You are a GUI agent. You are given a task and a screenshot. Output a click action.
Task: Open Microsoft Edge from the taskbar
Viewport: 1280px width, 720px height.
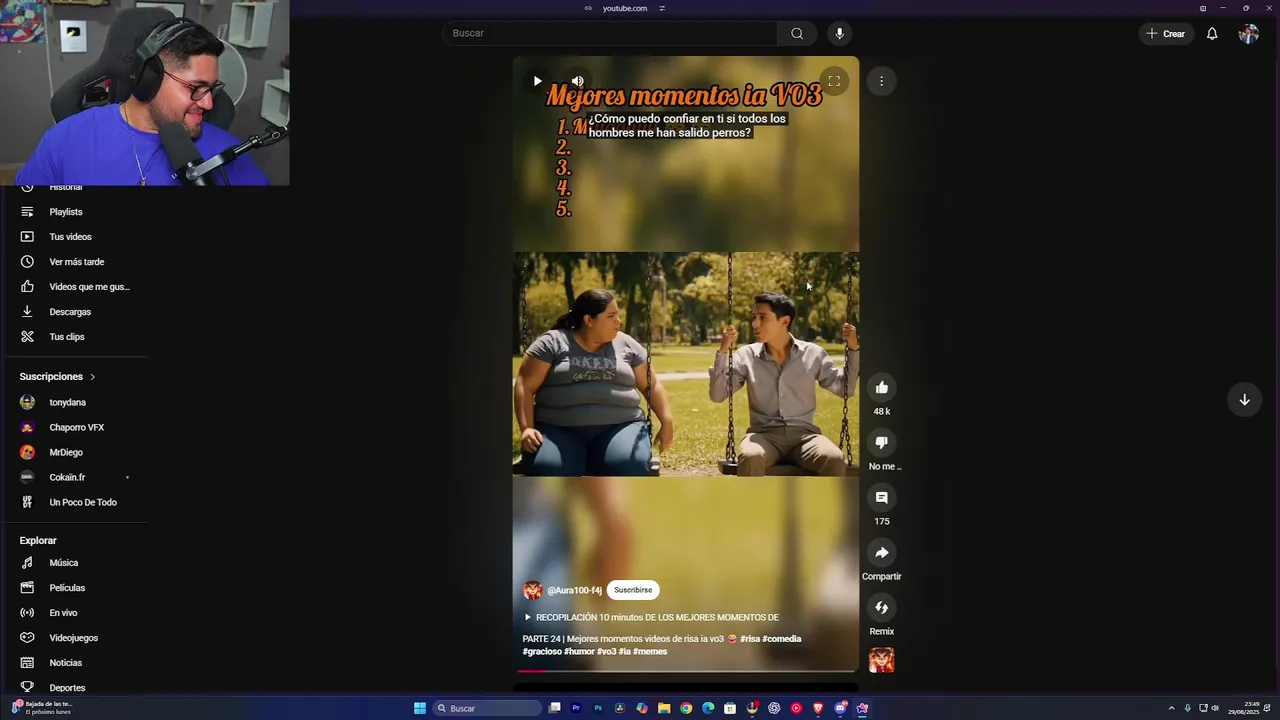(x=708, y=708)
